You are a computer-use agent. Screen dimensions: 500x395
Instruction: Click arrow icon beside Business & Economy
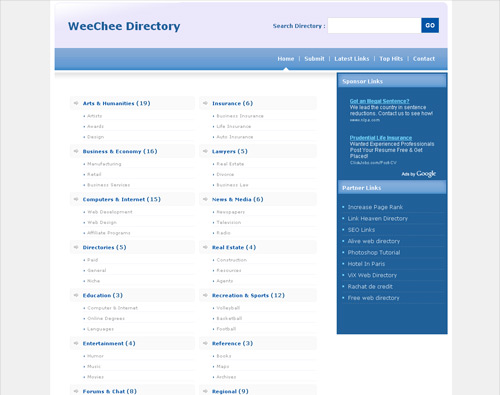click(x=76, y=151)
